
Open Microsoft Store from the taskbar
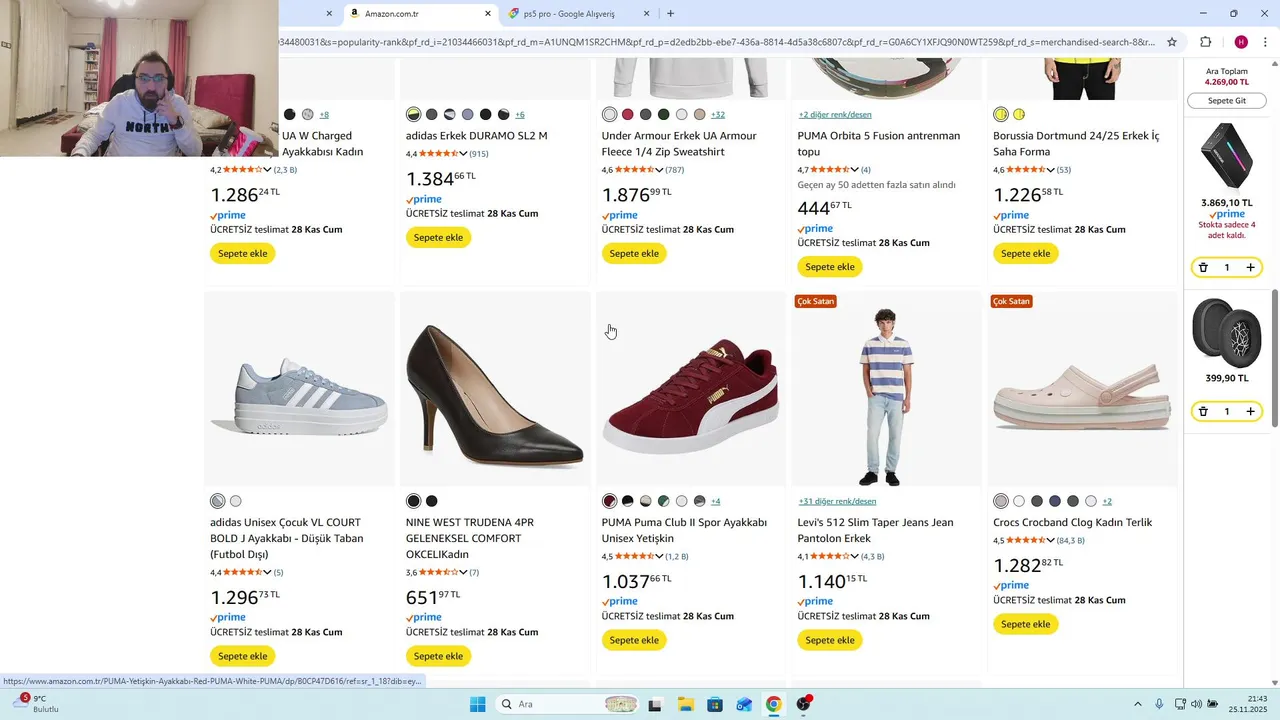714,704
